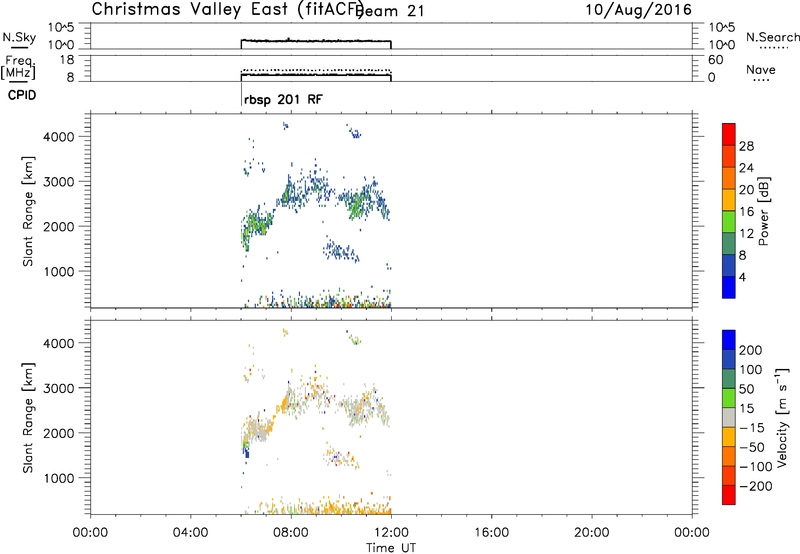The width and height of the screenshot is (800, 554).
Task: Click the 'Beam 21' label
Action: pos(391,11)
